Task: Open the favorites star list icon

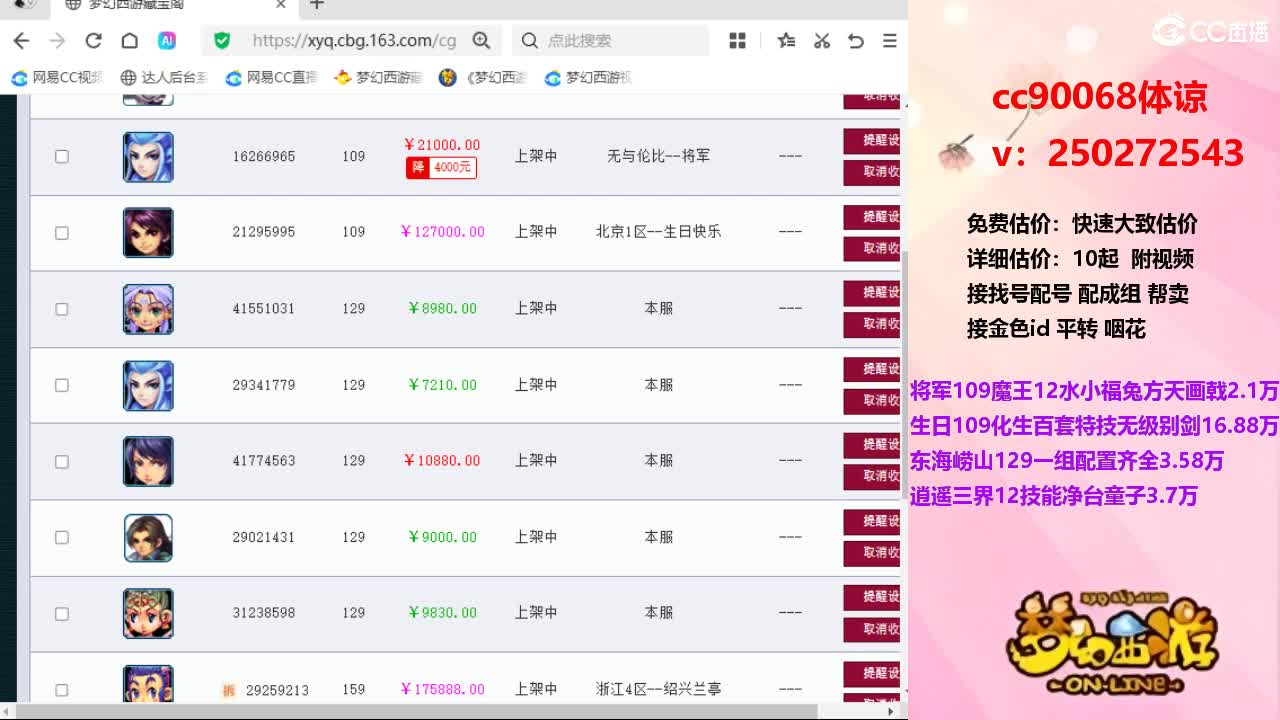Action: click(x=786, y=41)
